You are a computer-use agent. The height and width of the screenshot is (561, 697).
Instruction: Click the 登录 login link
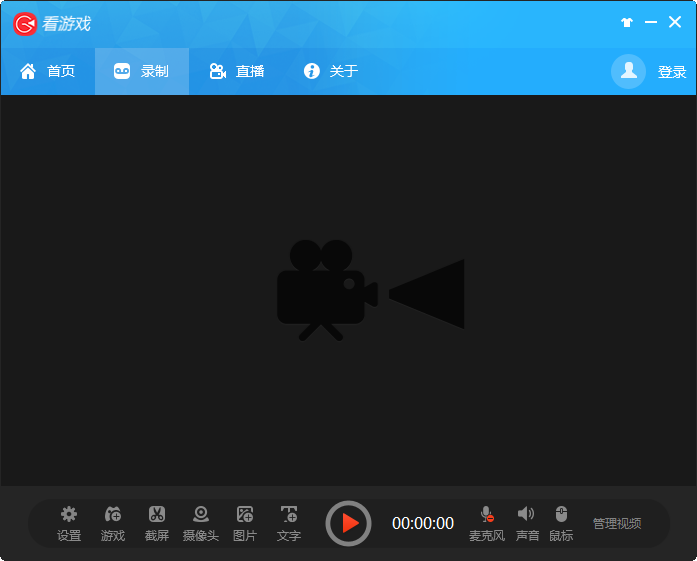[672, 72]
